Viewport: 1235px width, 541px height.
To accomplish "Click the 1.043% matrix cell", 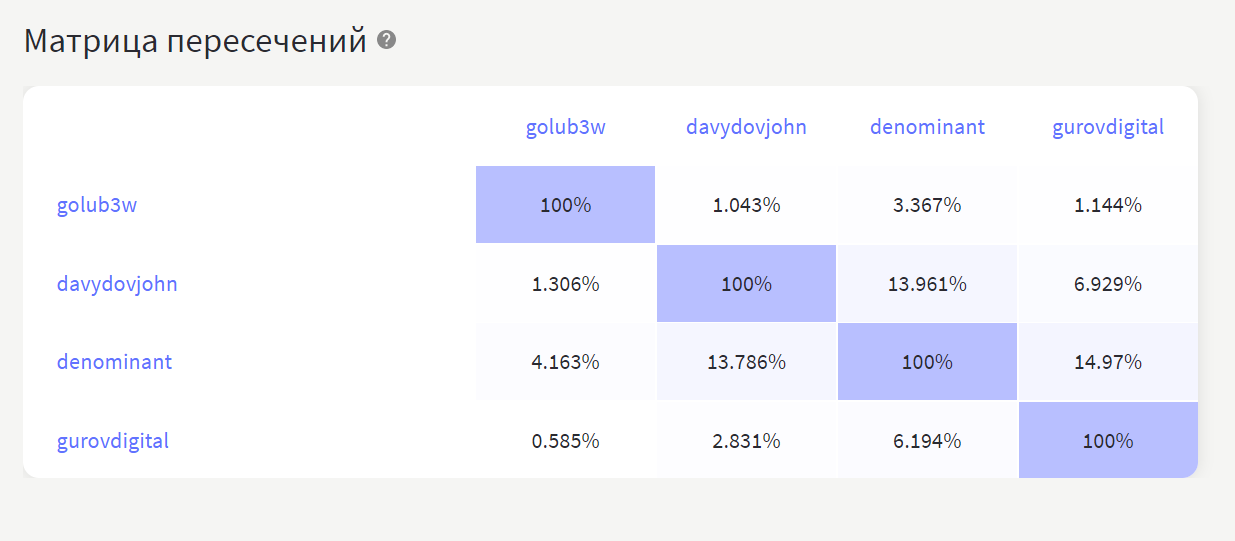I will (x=746, y=205).
